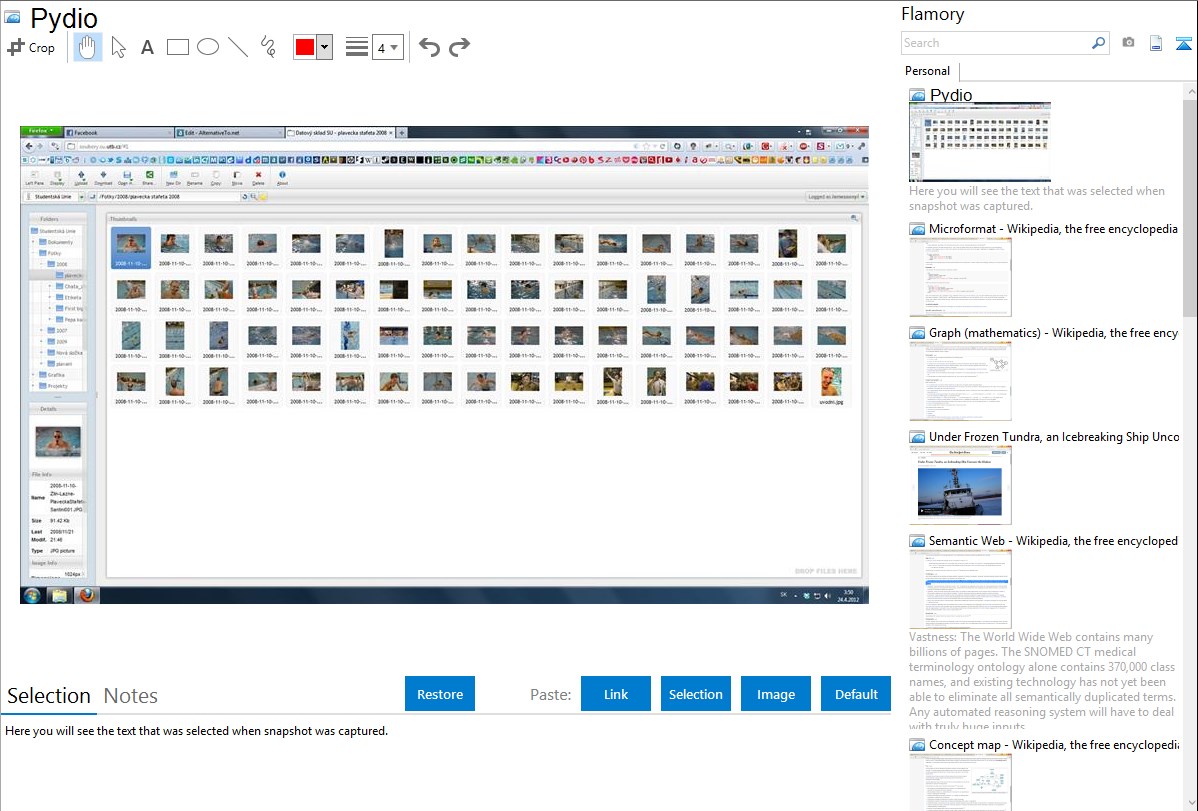Open the Personal tab
The image size is (1198, 811).
pyautogui.click(x=928, y=71)
